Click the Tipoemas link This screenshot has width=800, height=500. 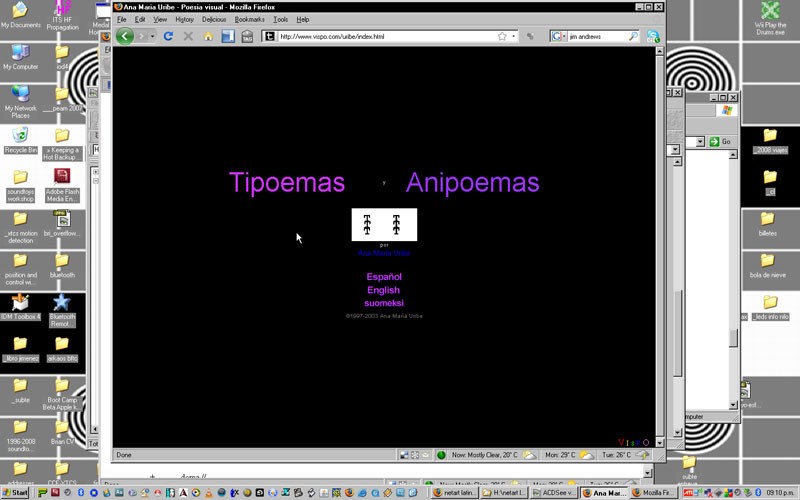pyautogui.click(x=286, y=183)
